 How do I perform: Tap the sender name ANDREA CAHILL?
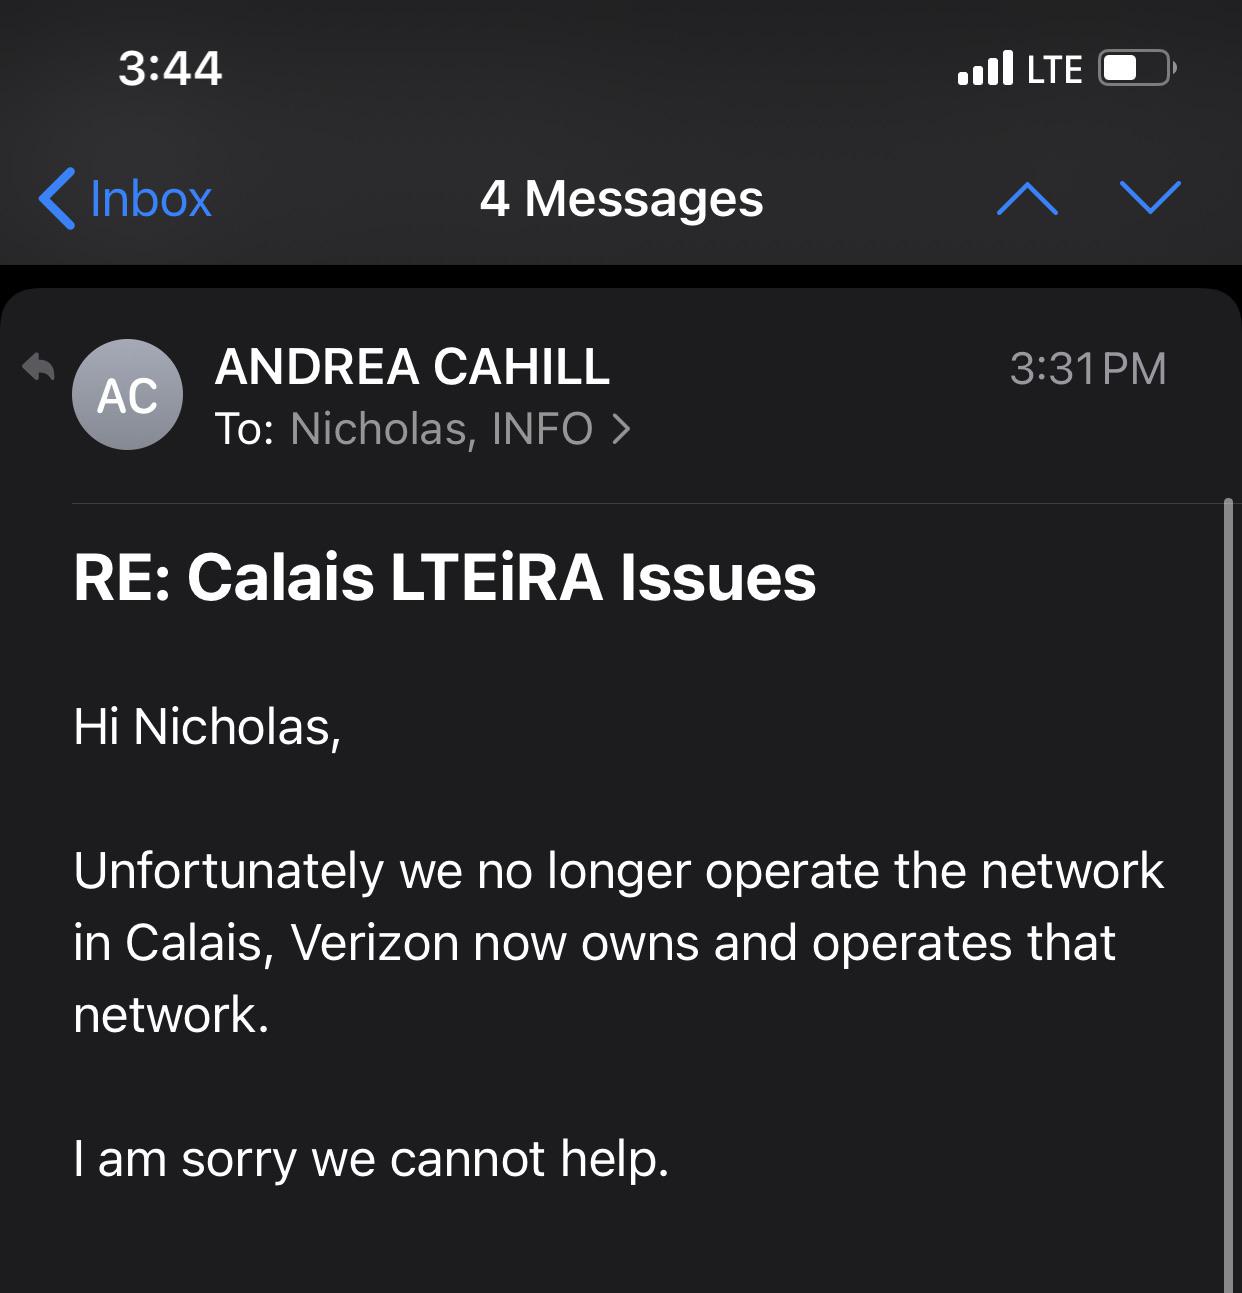(413, 368)
